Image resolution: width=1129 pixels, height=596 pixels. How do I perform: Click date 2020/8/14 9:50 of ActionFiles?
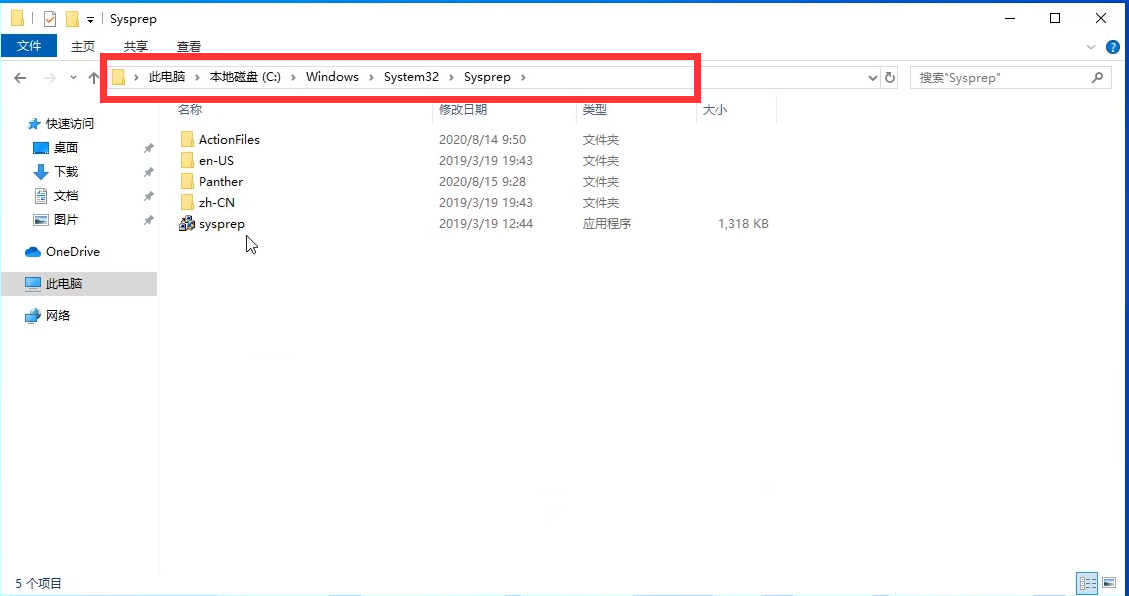(x=482, y=140)
